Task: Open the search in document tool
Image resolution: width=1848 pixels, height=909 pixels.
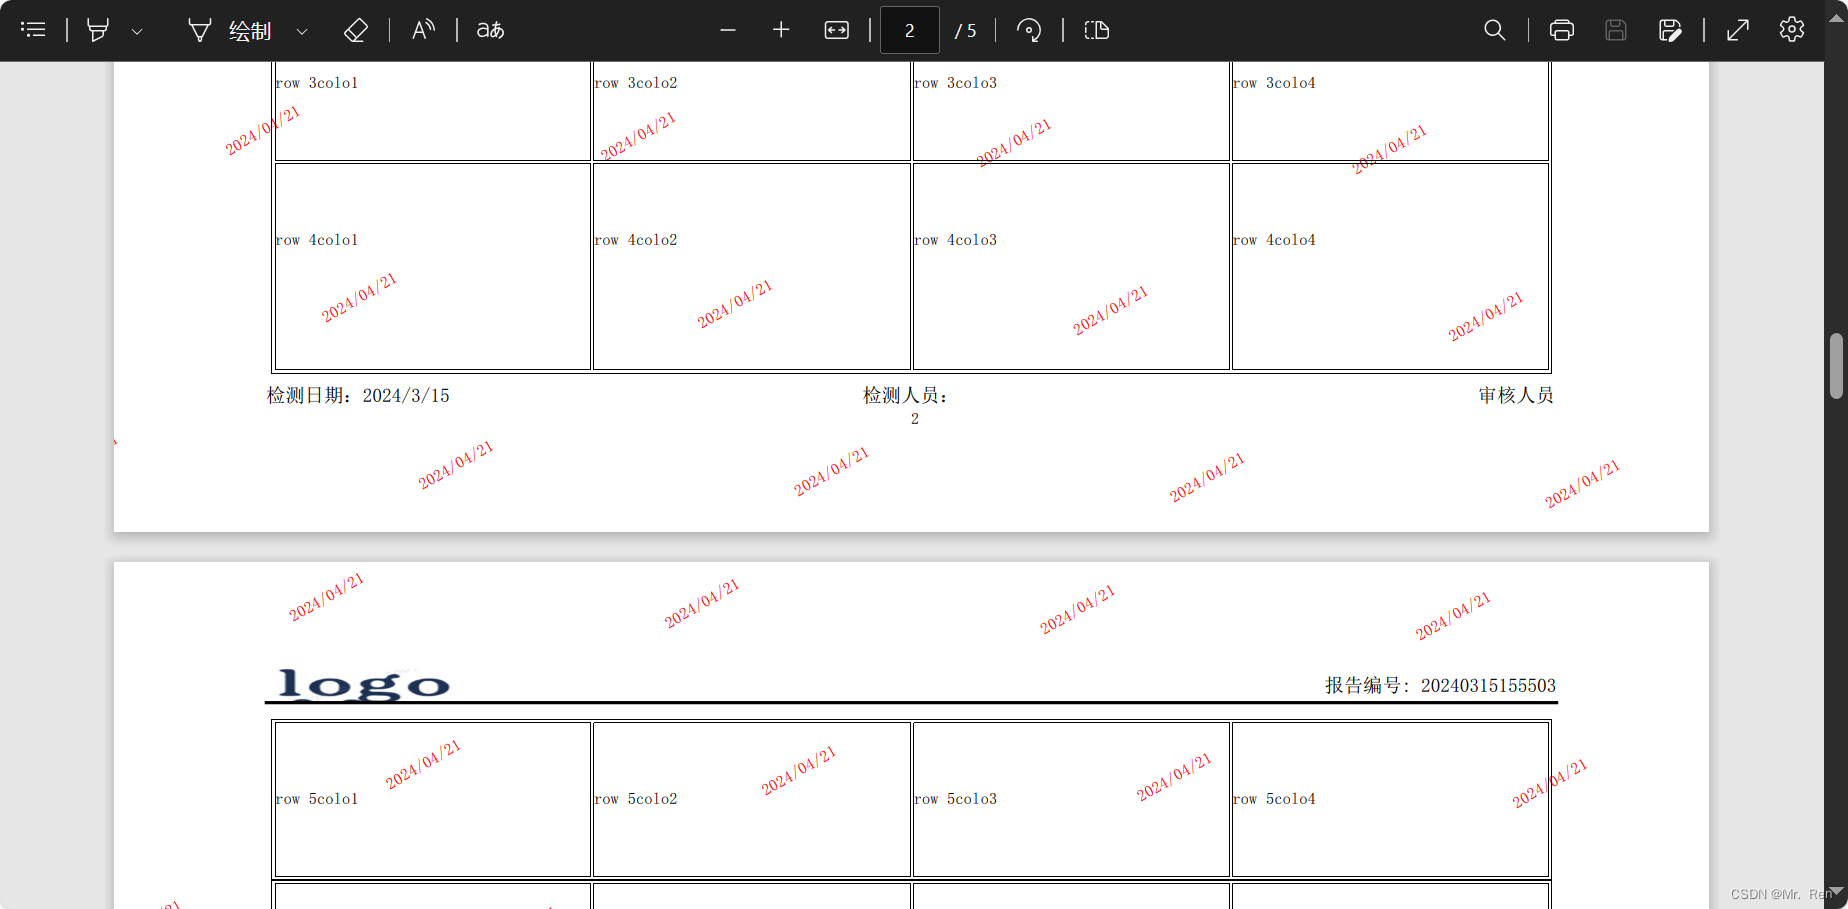Action: pos(1495,30)
